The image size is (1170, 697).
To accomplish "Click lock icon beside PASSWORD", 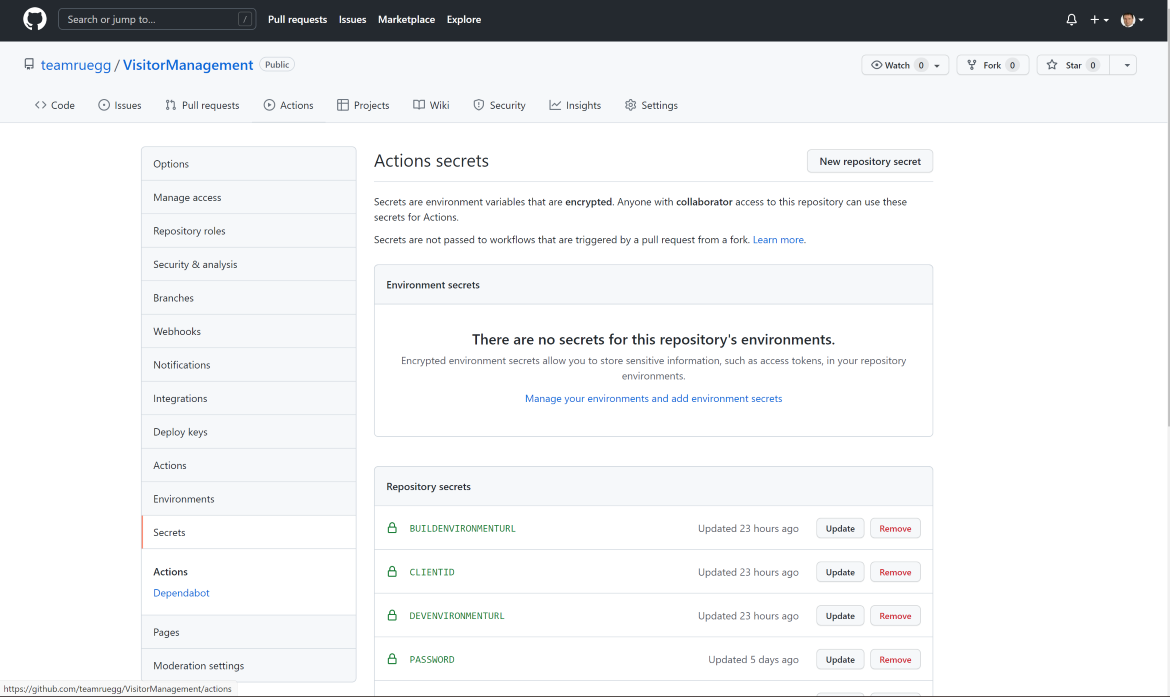I will coord(392,659).
